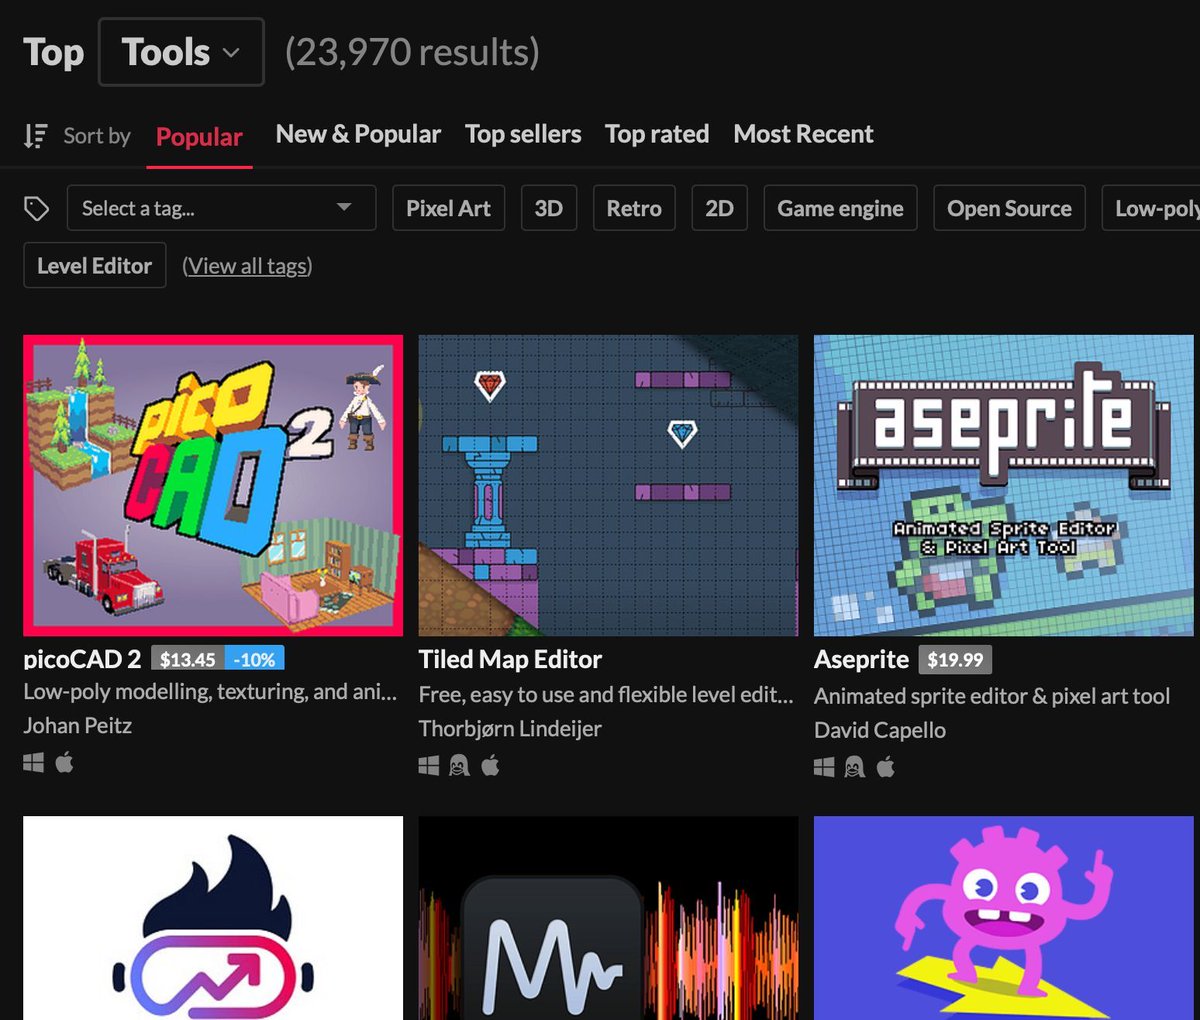Open the Select a tag combo box
The image size is (1200, 1020).
click(x=221, y=208)
